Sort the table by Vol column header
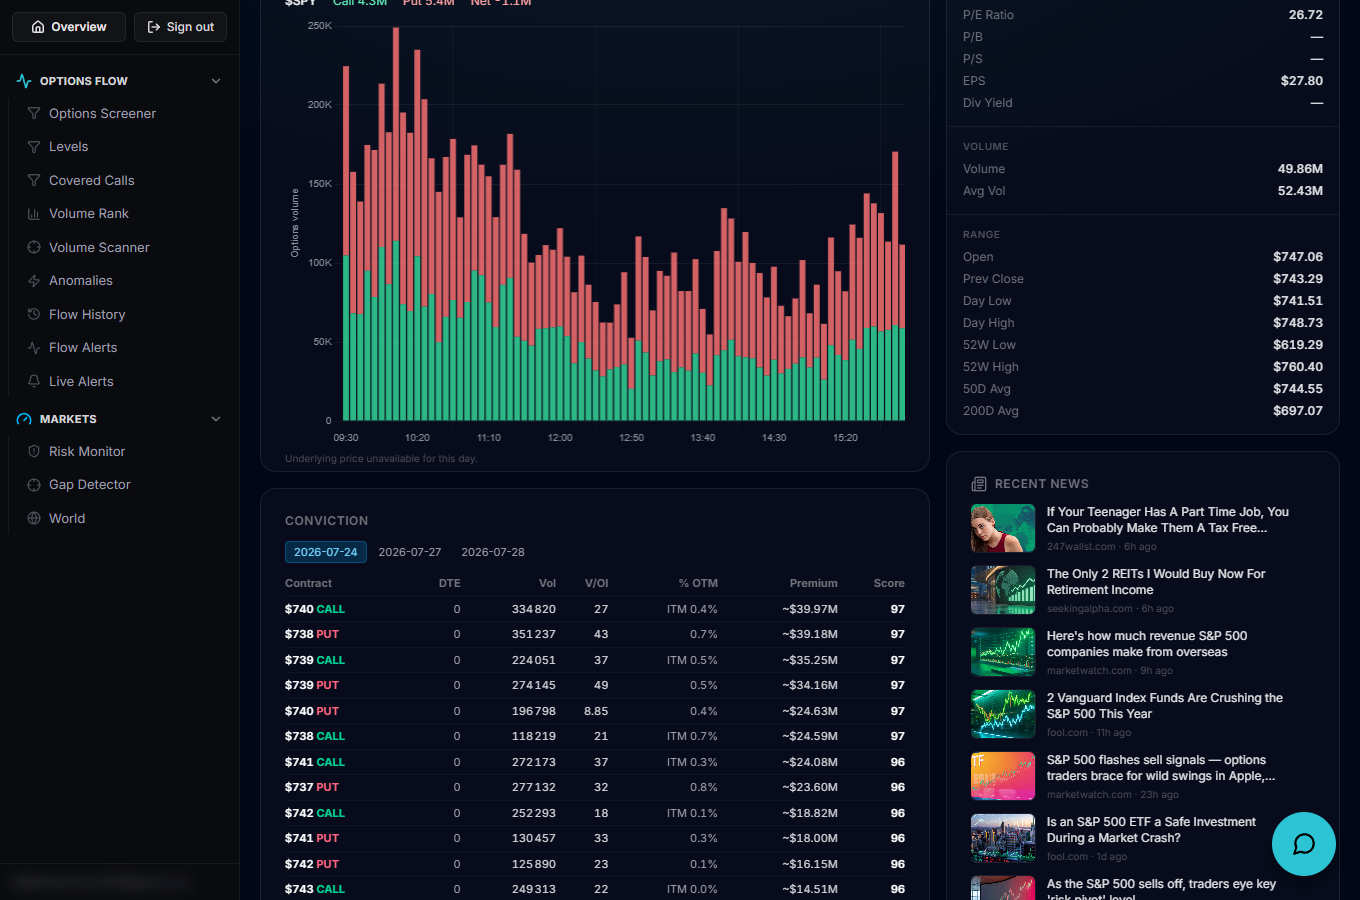This screenshot has width=1360, height=900. [x=547, y=584]
